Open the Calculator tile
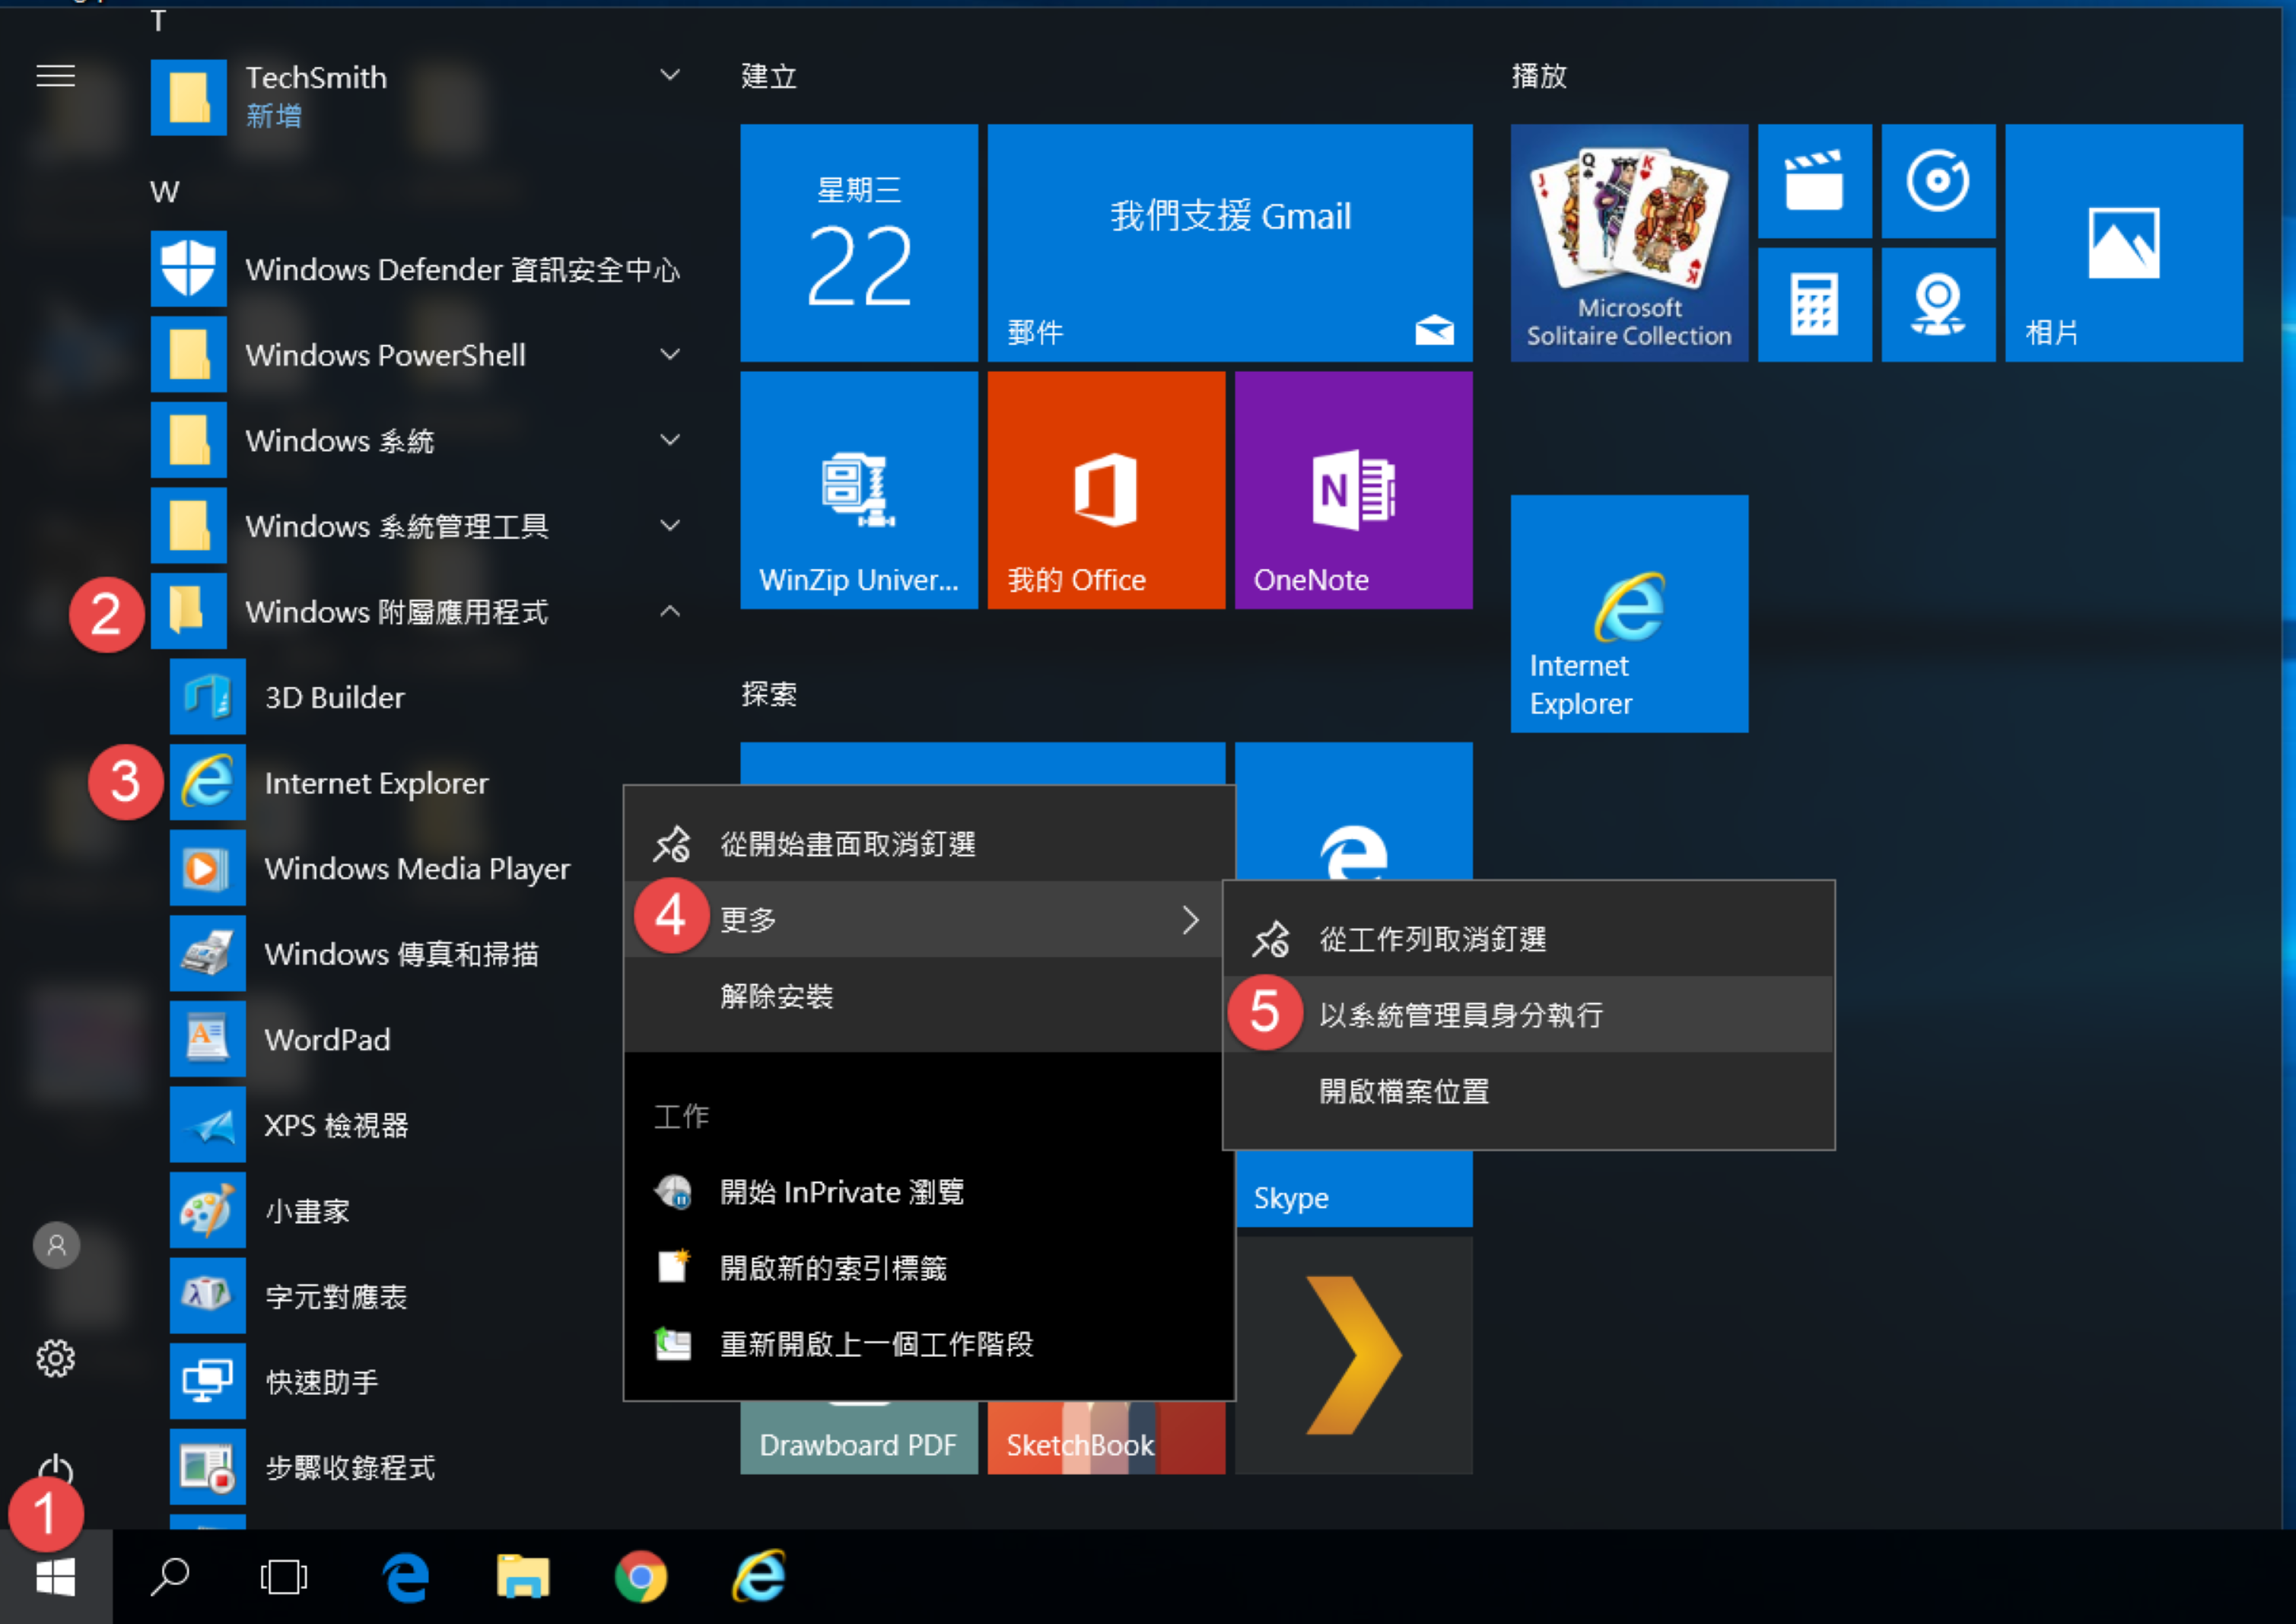The image size is (2296, 1624). 1814,305
